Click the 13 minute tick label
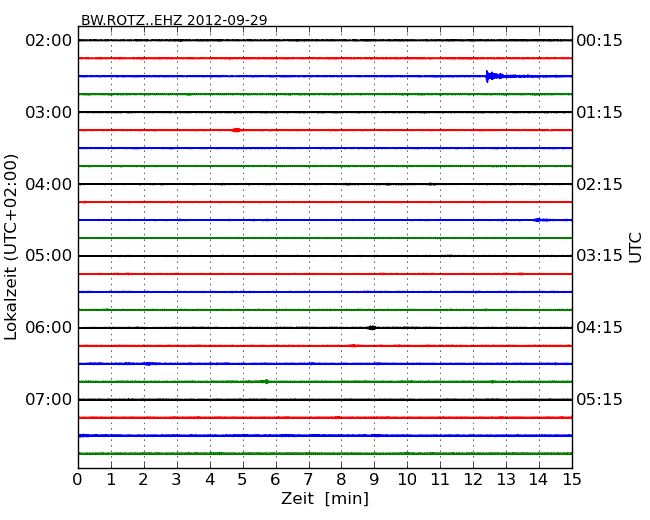 tap(506, 480)
